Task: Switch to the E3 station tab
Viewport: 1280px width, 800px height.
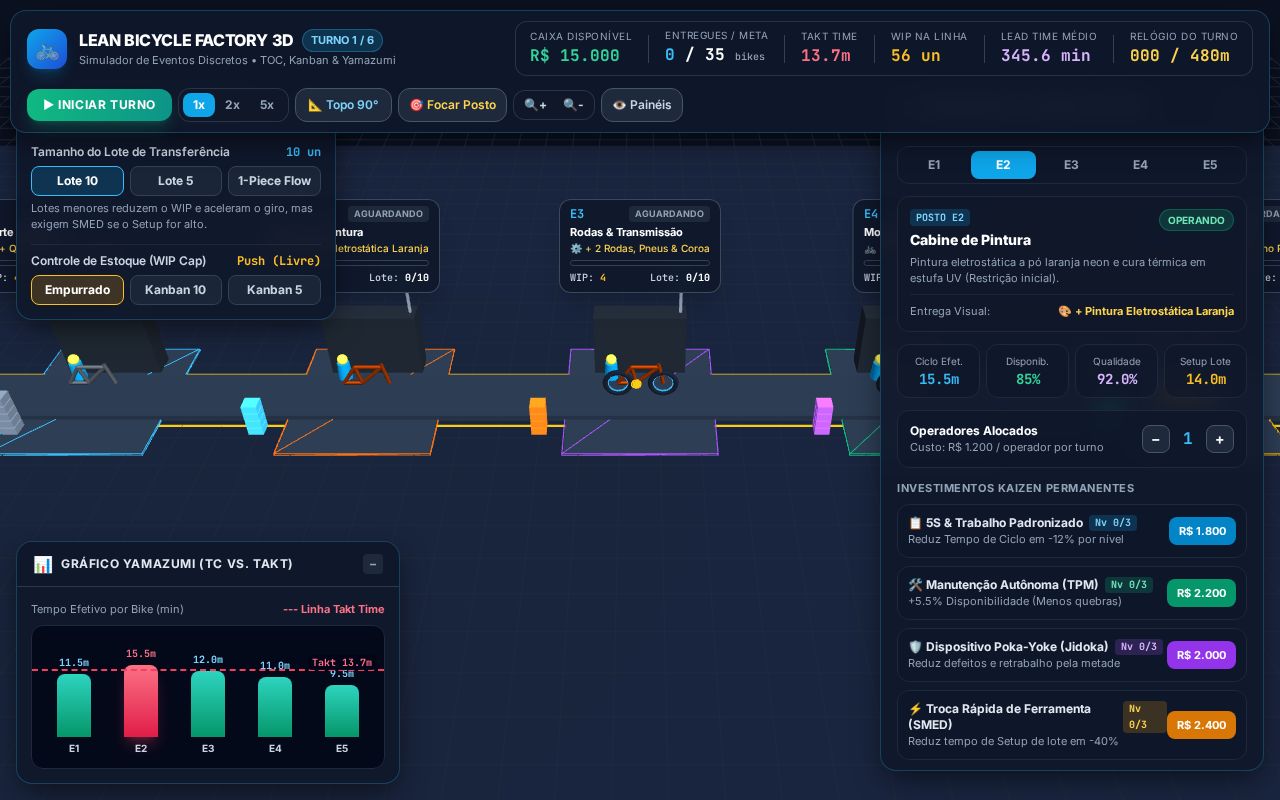Action: 1071,165
